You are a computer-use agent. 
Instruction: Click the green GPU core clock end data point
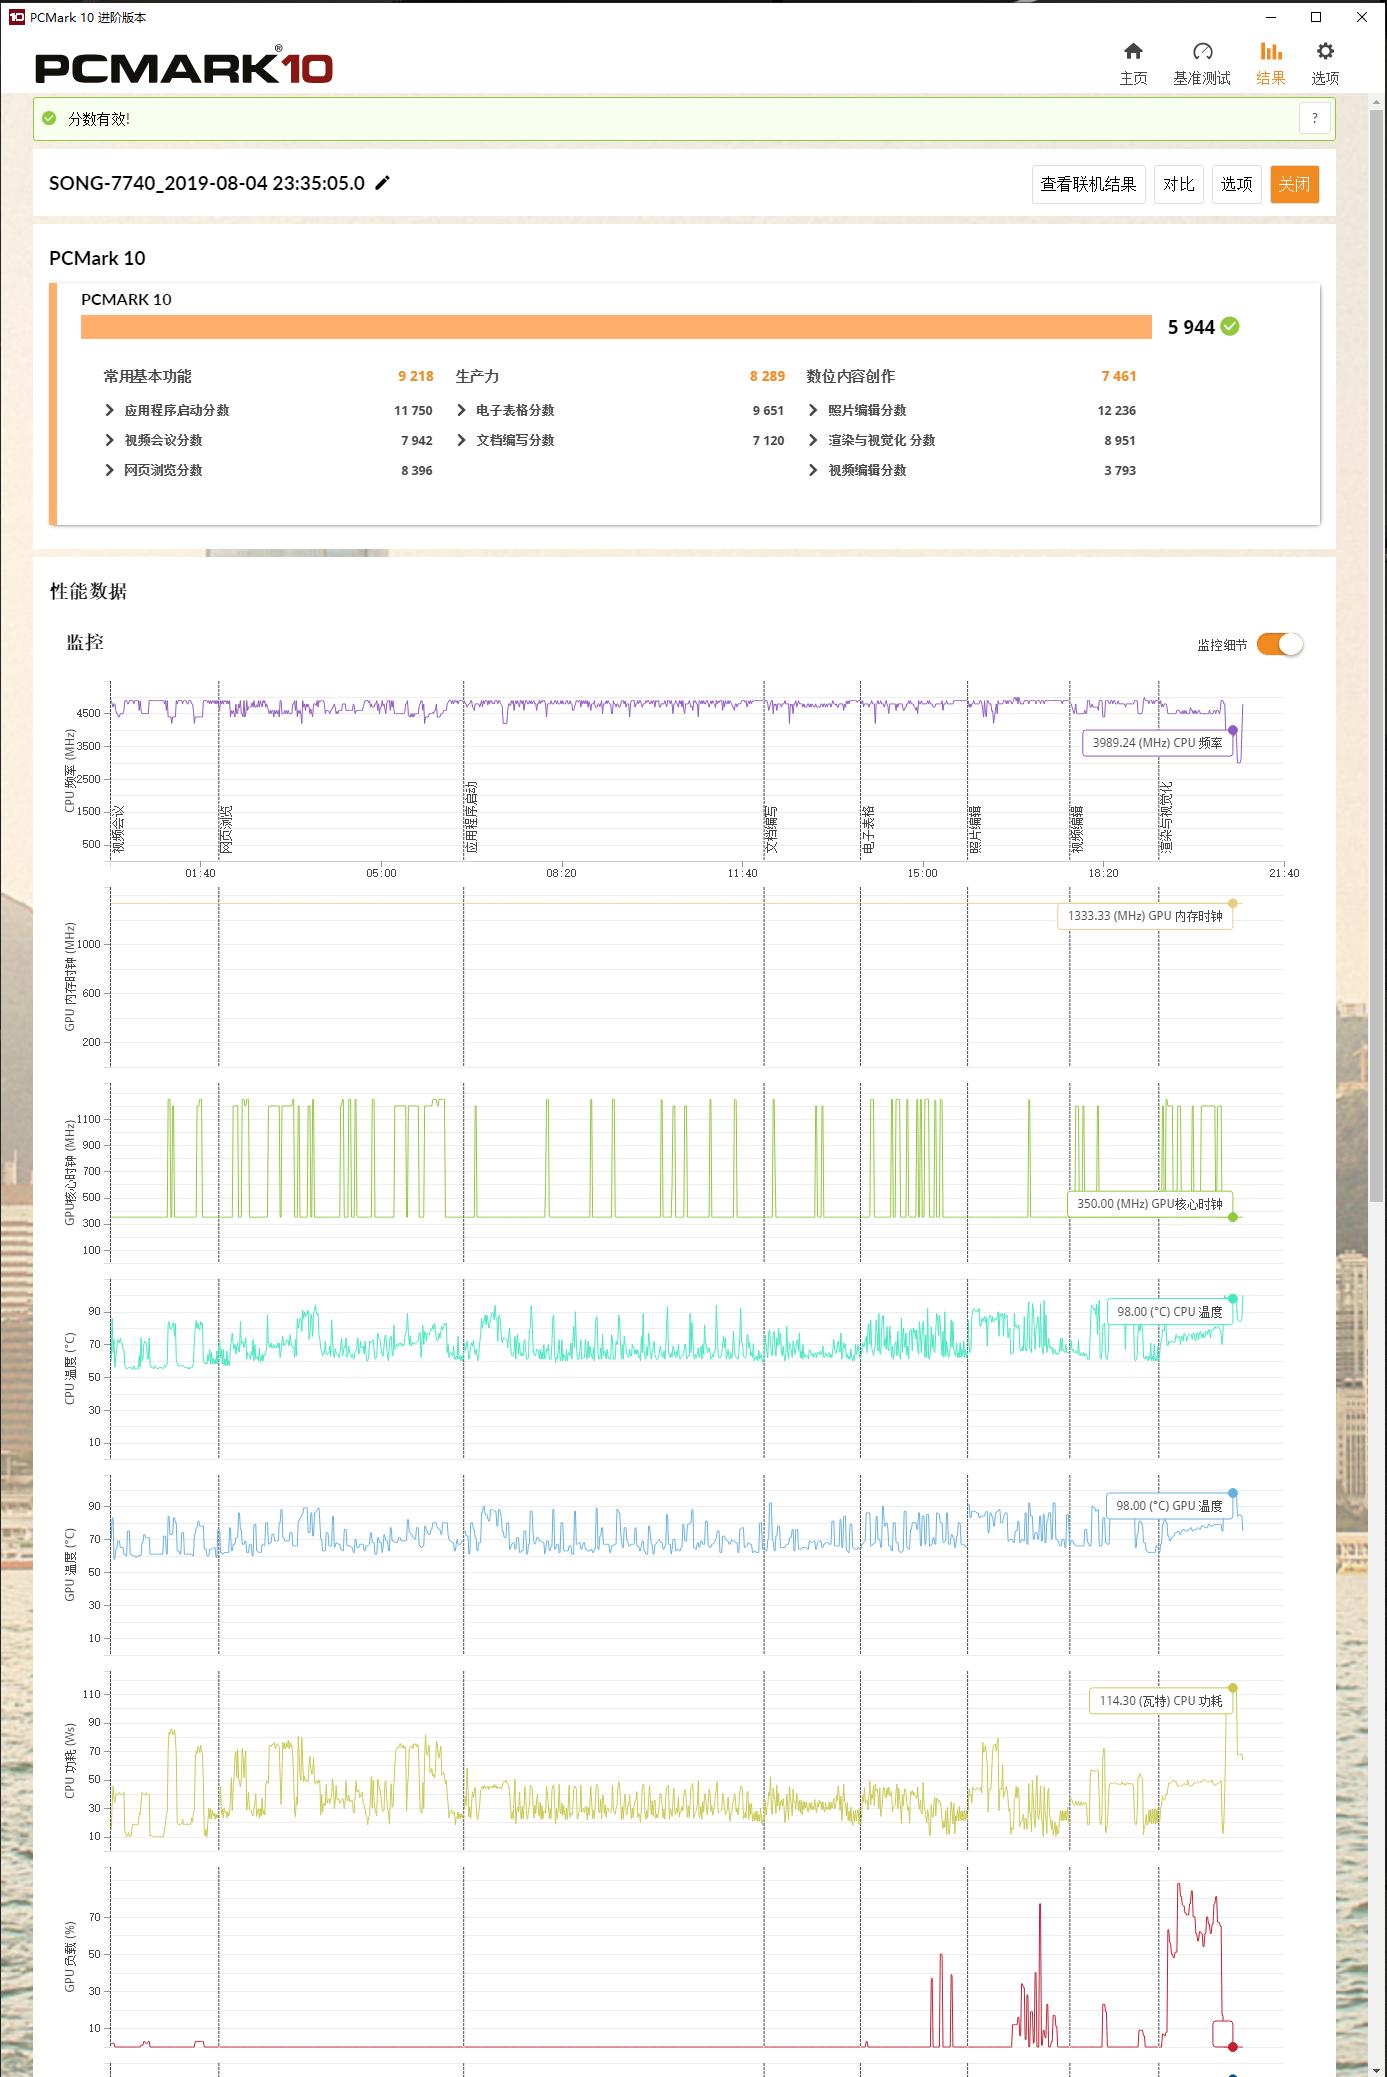[x=1232, y=1217]
